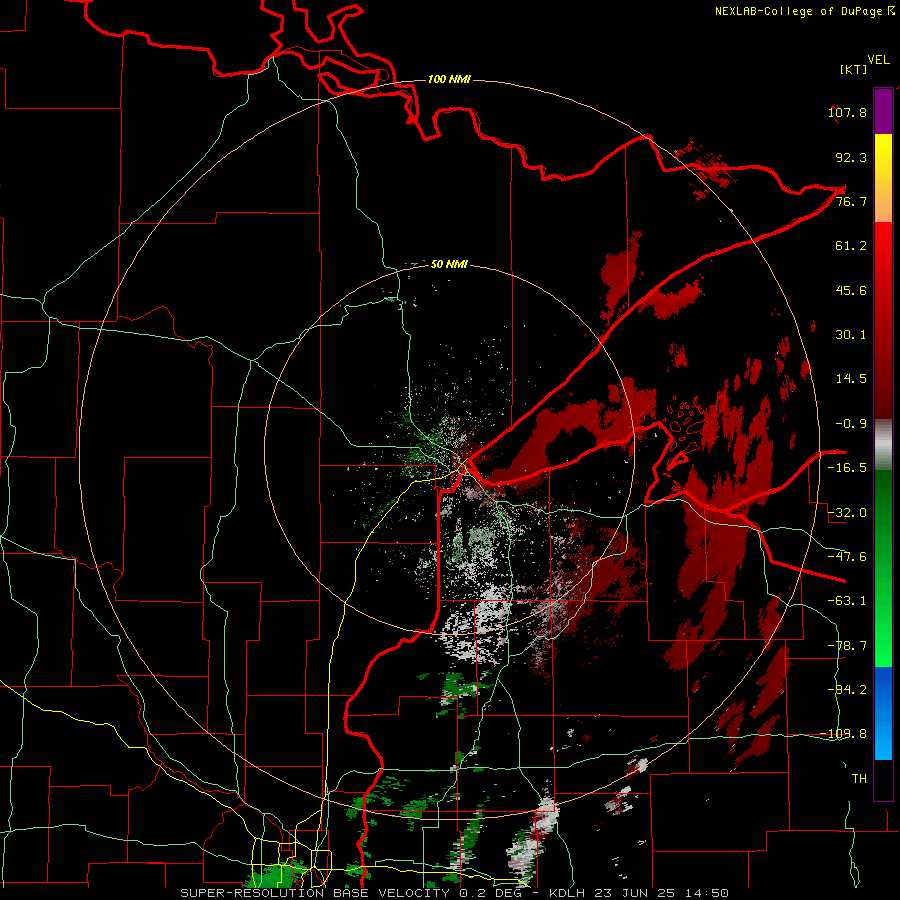Click the 100 NMI range ring label
The width and height of the screenshot is (900, 900).
click(x=449, y=79)
